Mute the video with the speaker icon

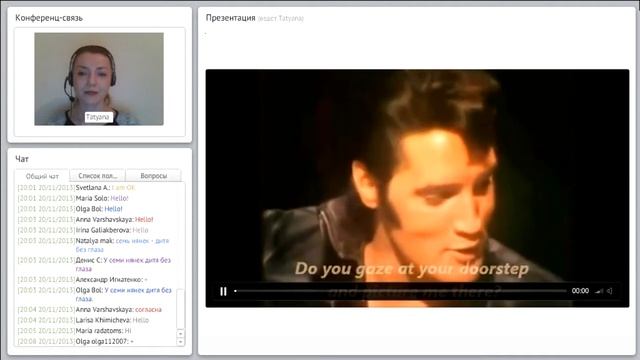[609, 291]
